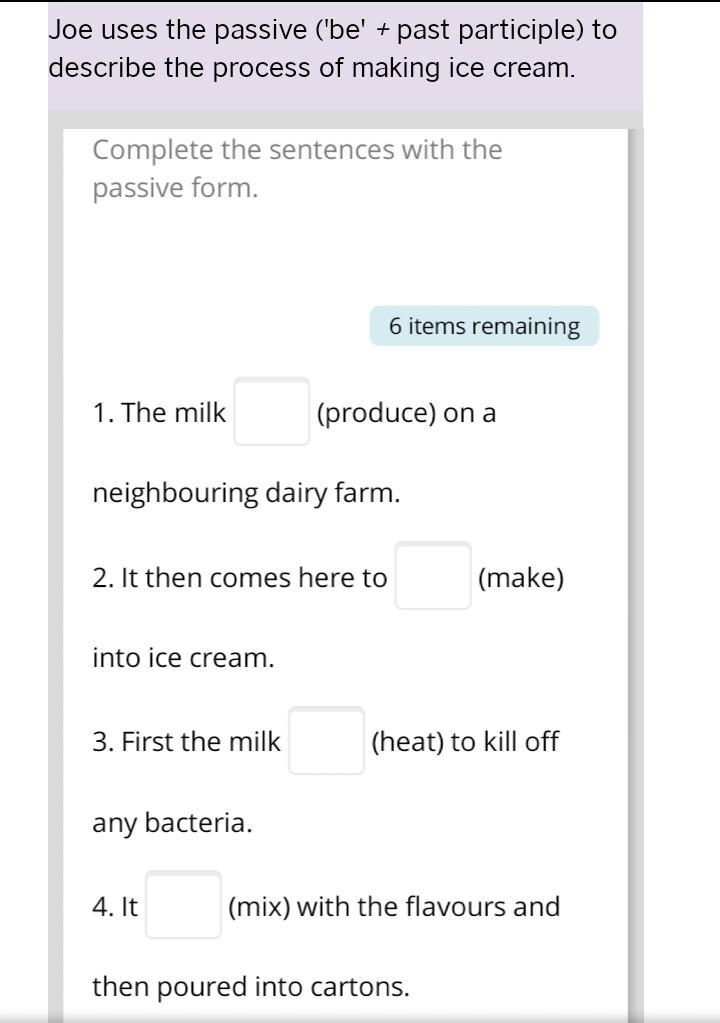Click the blank box before (make)

433,576
